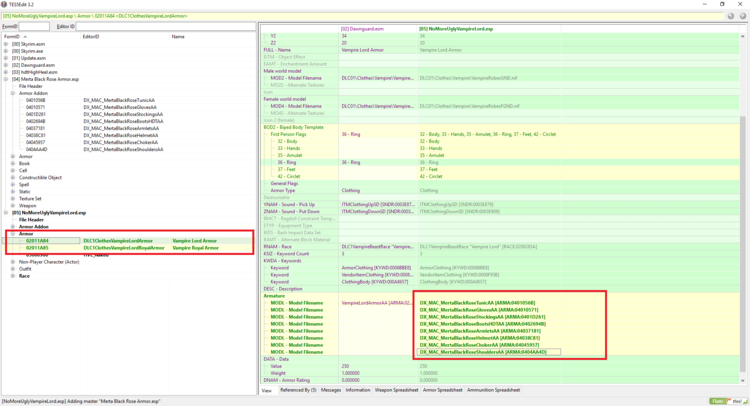
Task: Click the RNAM - Race row label
Action: pyautogui.click(x=277, y=247)
